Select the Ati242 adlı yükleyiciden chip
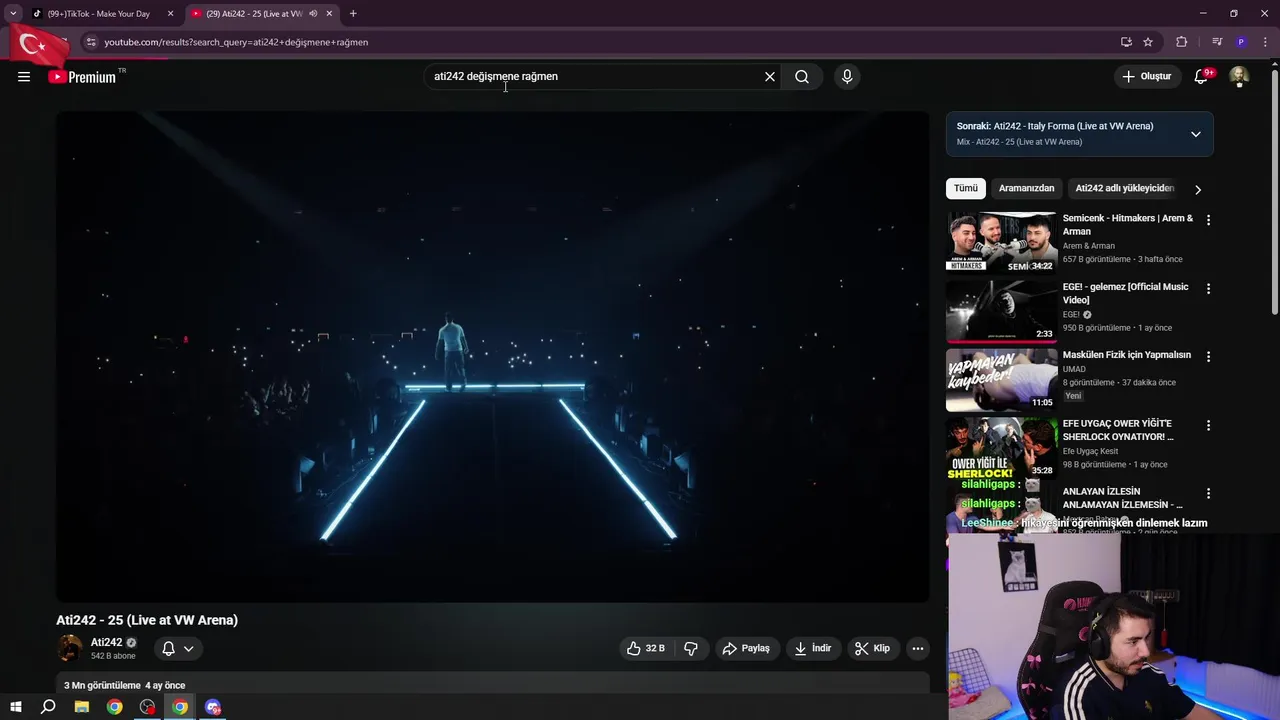1280x720 pixels. pos(1124,188)
